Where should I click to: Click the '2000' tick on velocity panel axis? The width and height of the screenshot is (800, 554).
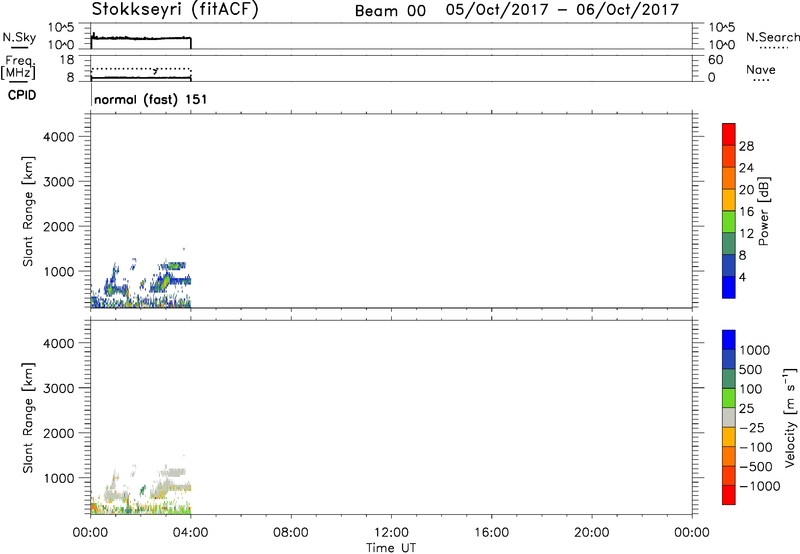click(59, 433)
